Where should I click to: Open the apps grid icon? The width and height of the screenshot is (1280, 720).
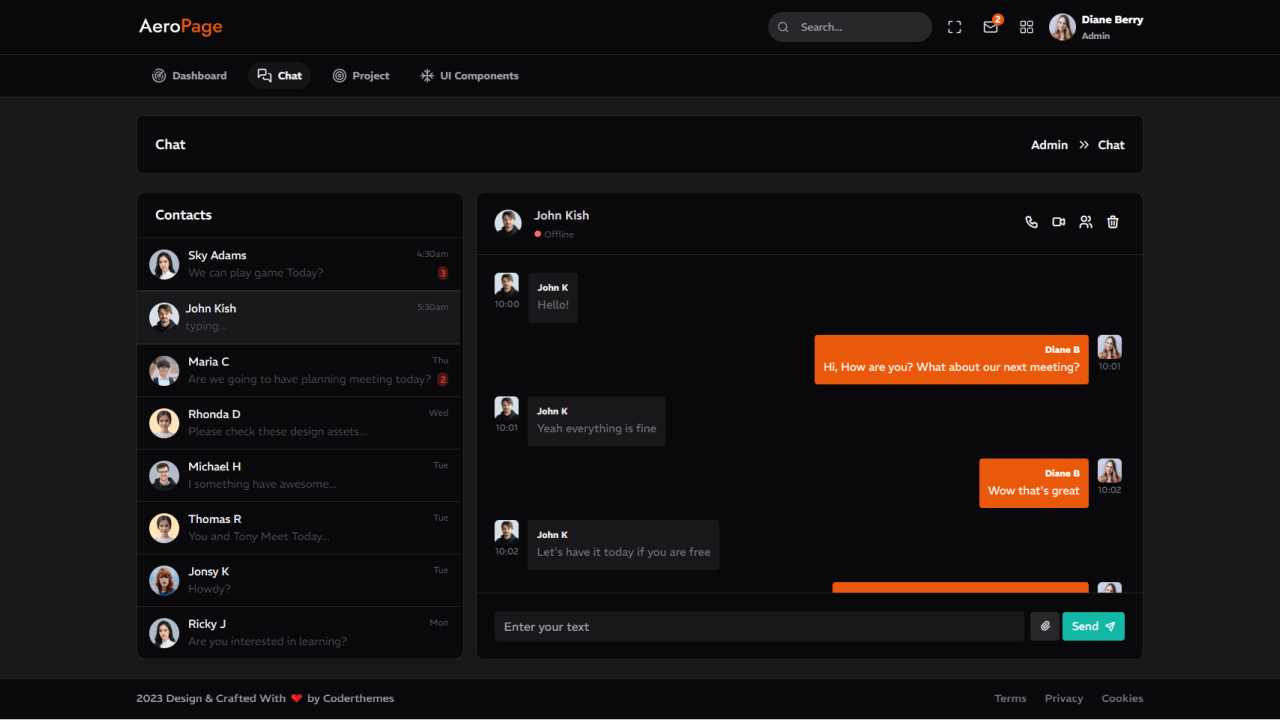click(x=1026, y=27)
